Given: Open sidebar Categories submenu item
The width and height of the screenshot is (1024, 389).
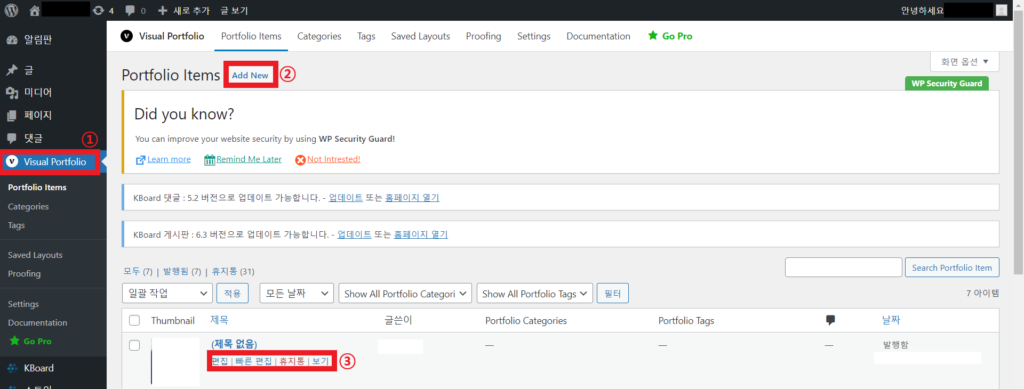Looking at the screenshot, I should tap(28, 206).
